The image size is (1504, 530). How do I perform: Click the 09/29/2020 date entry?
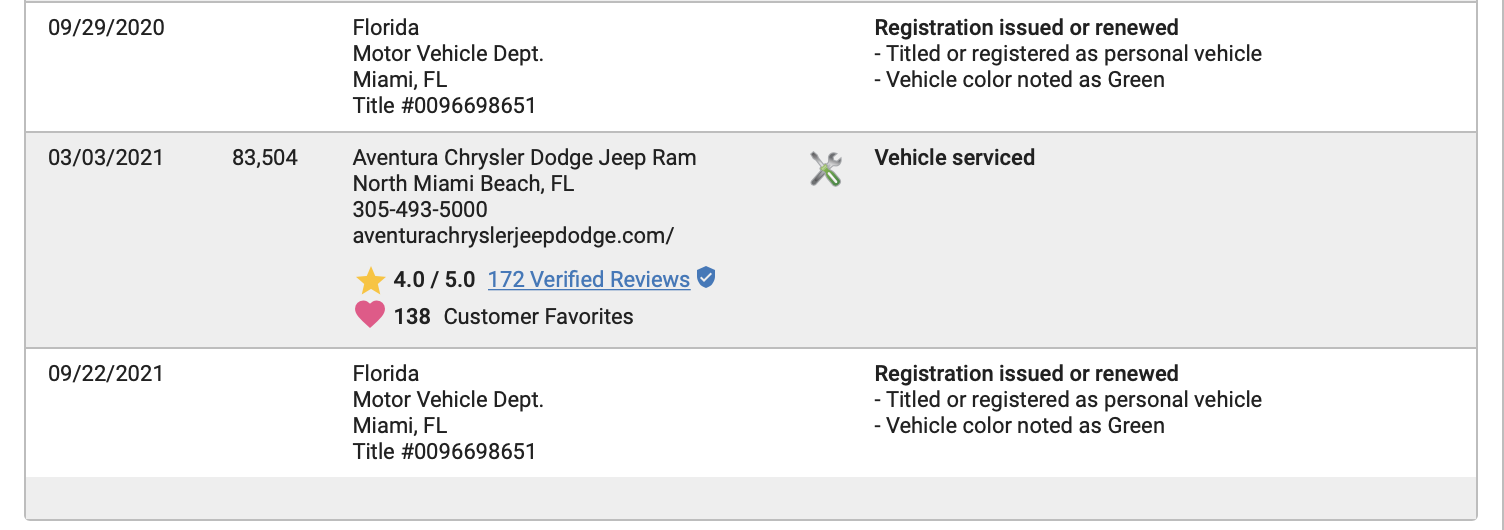[x=106, y=28]
